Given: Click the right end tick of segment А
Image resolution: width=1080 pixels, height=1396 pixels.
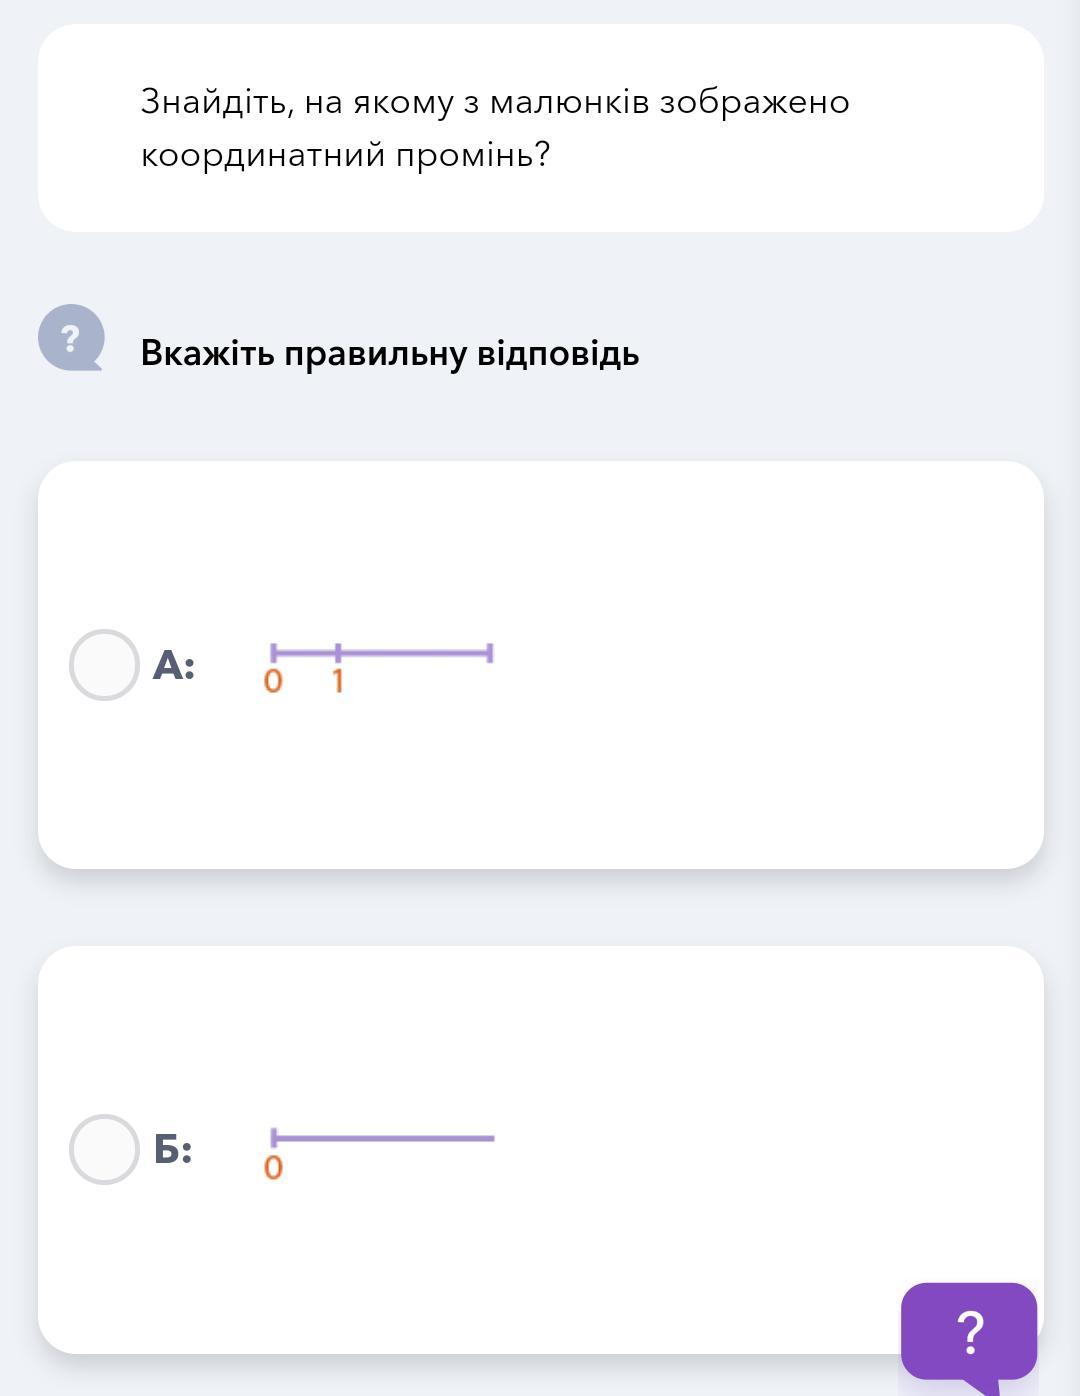Looking at the screenshot, I should click(x=490, y=654).
